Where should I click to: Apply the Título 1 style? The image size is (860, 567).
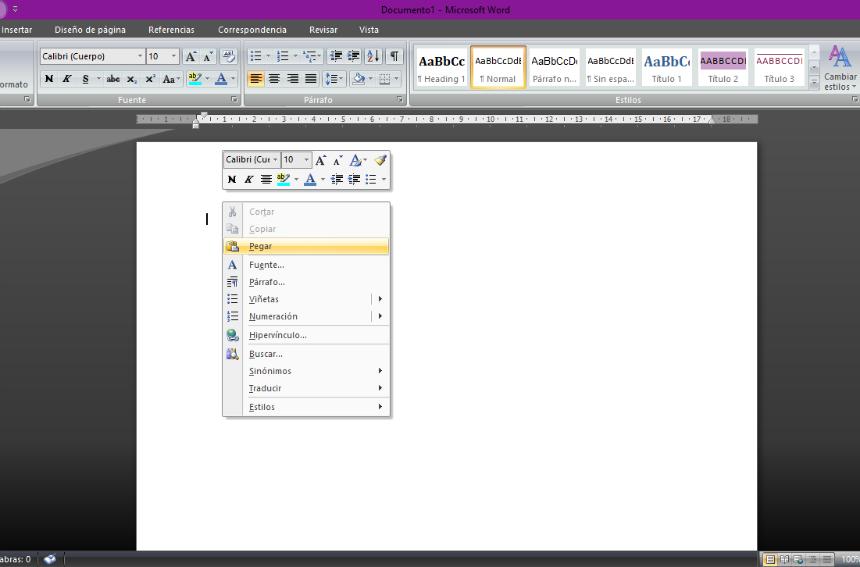coord(666,67)
